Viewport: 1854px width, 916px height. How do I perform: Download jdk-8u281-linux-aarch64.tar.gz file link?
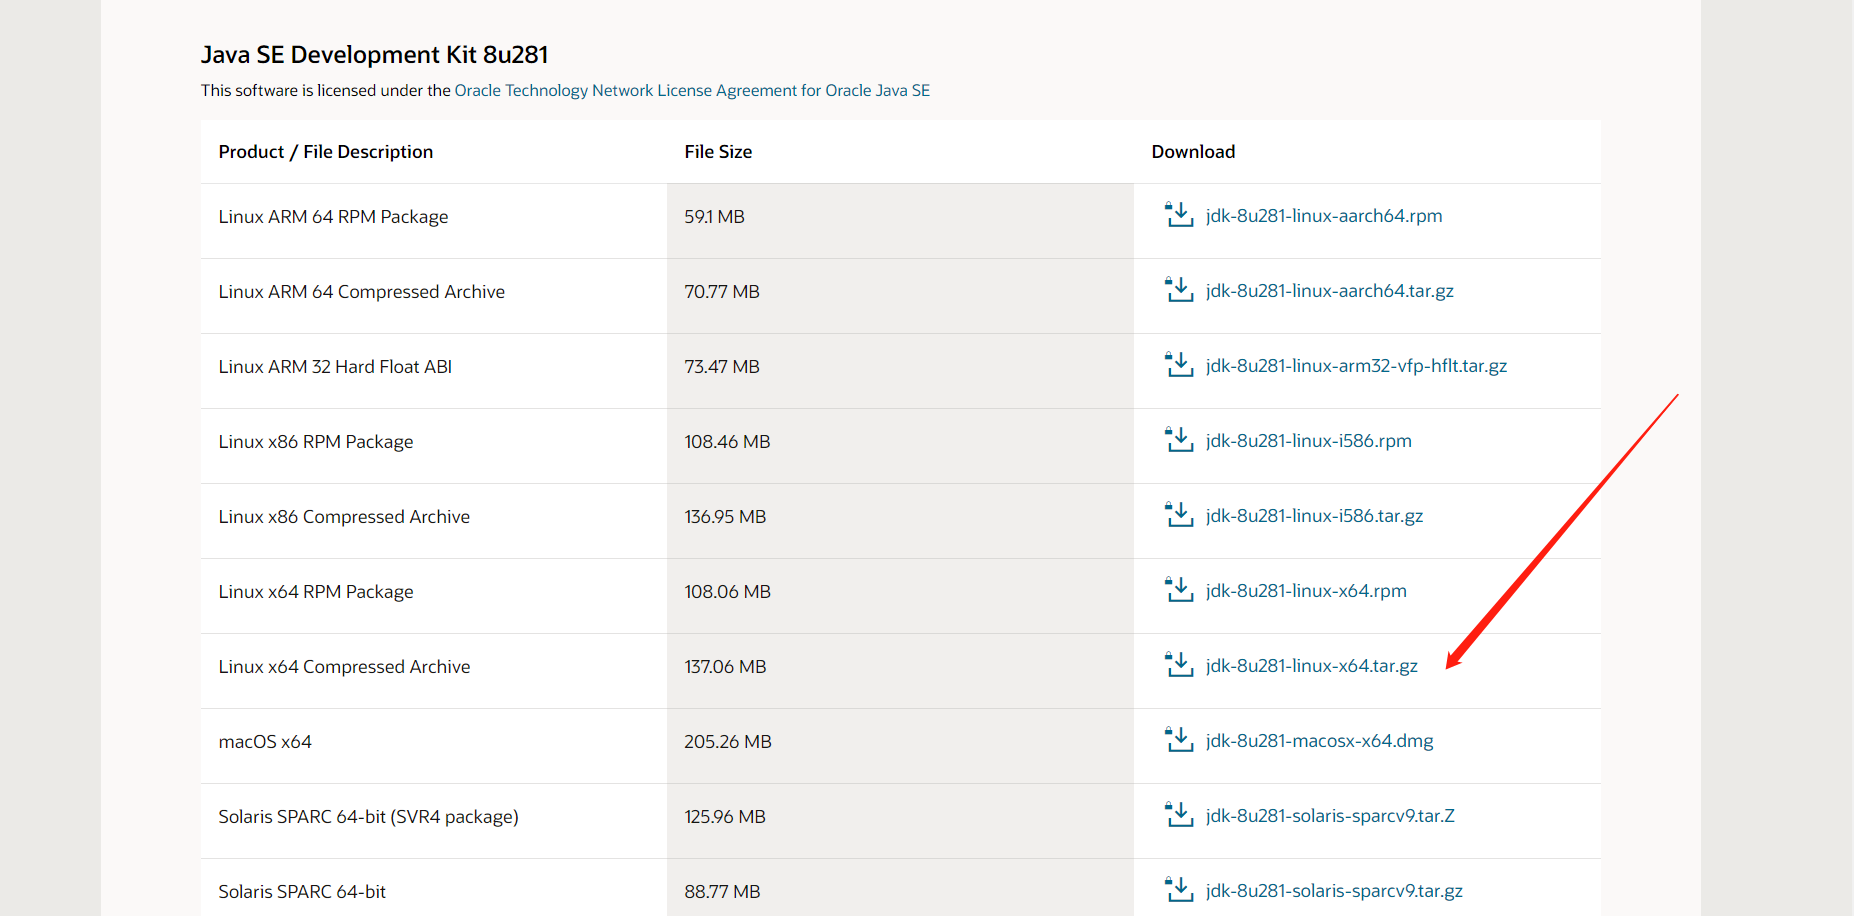1330,291
